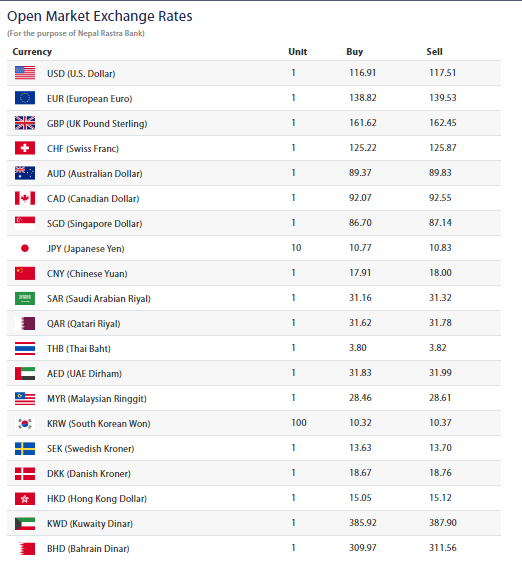Click the Currency column header
The width and height of the screenshot is (522, 567).
click(32, 52)
